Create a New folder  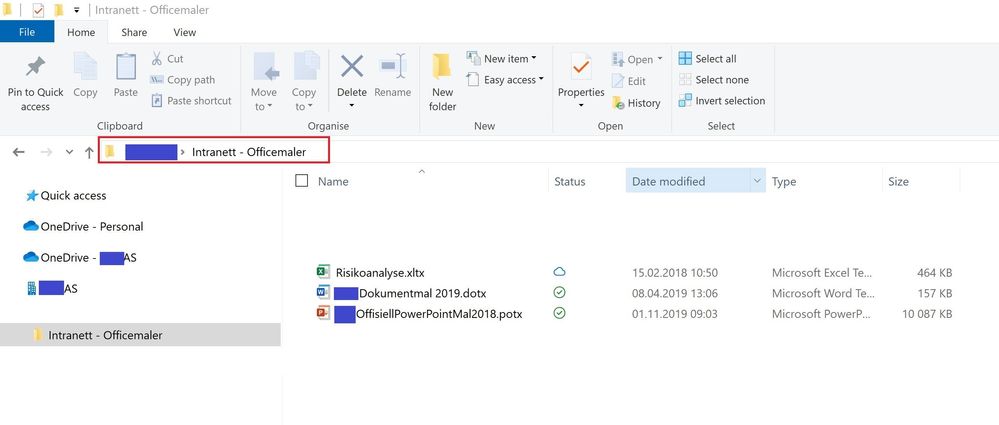tap(442, 82)
